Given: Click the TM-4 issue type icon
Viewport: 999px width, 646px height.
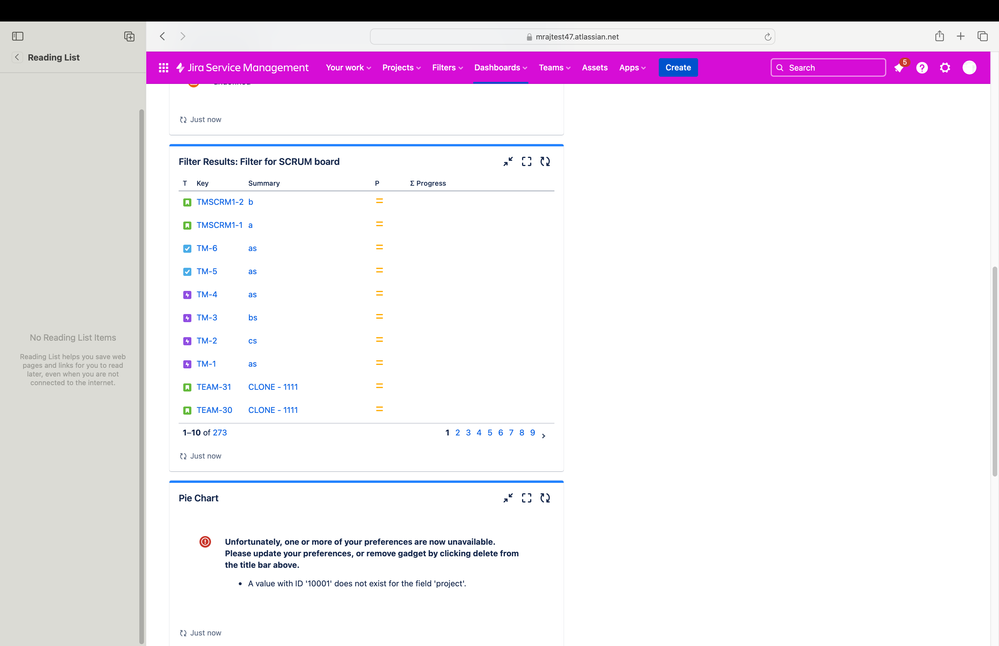Looking at the screenshot, I should pos(187,294).
